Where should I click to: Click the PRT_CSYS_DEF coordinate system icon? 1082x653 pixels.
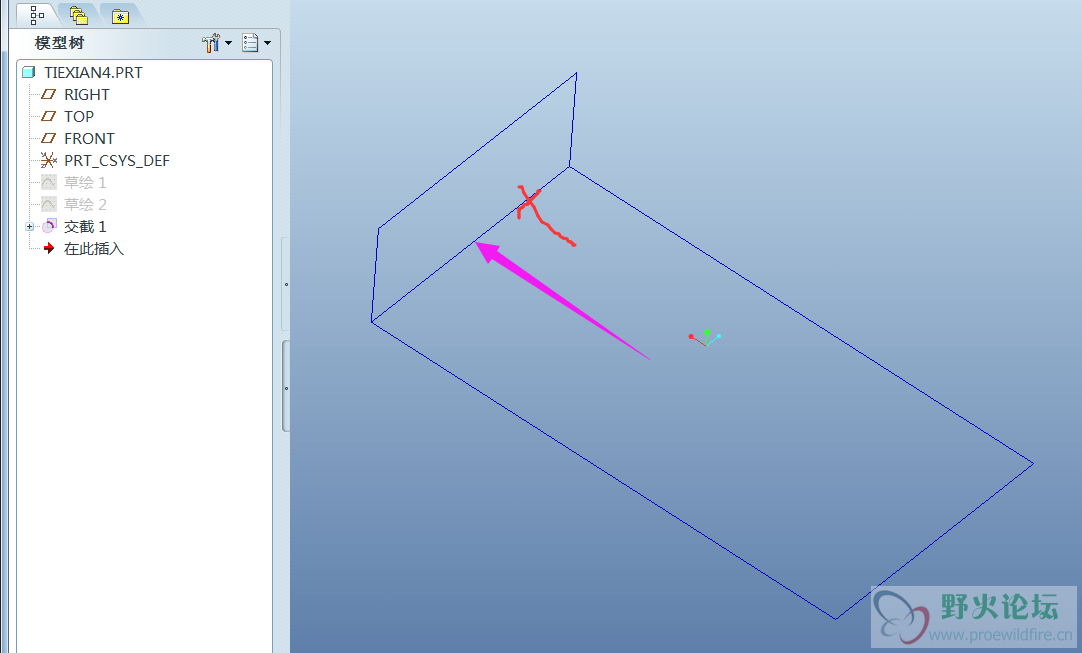48,160
